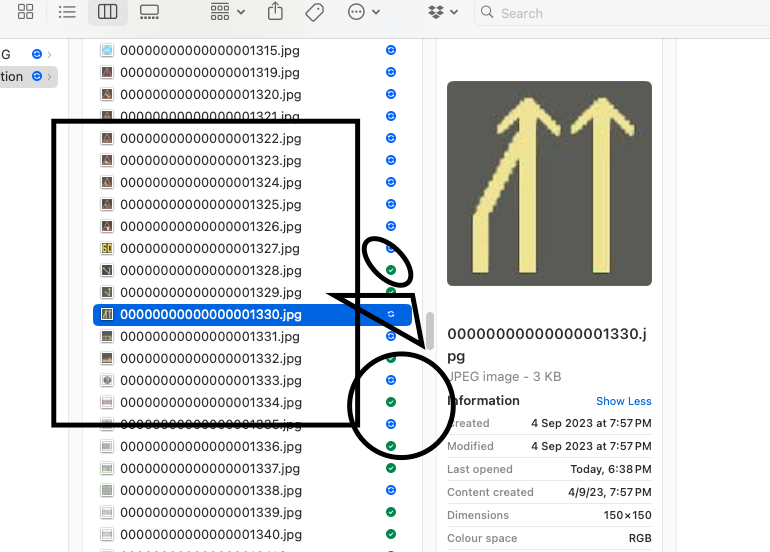Expand the folder ending in 'tion'
770x552 pixels.
[x=49, y=77]
